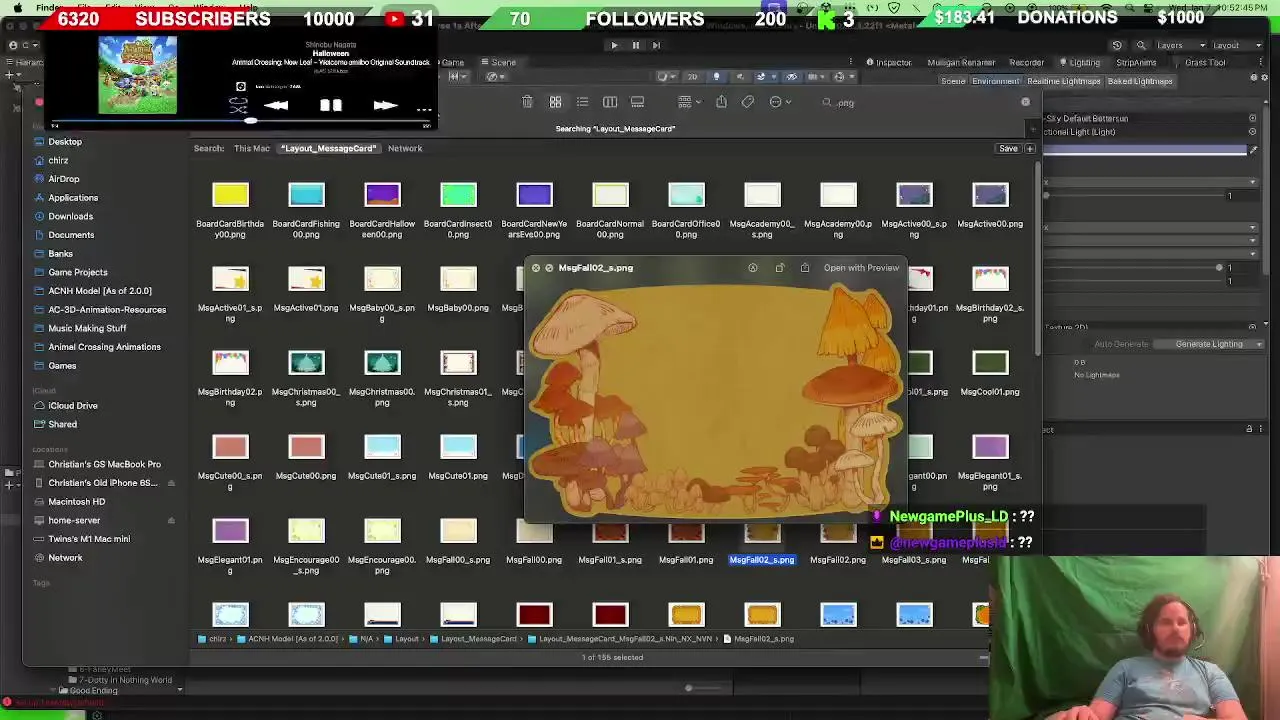Open AirDrop in Finder sidebar
The width and height of the screenshot is (1280, 720).
[x=63, y=179]
